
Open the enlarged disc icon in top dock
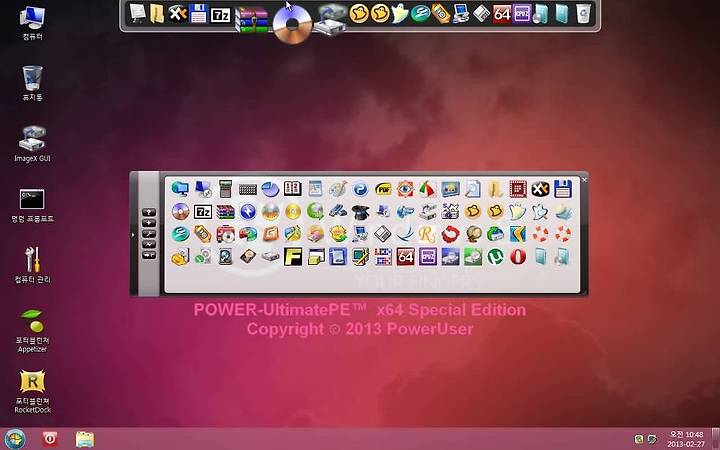pyautogui.click(x=292, y=24)
